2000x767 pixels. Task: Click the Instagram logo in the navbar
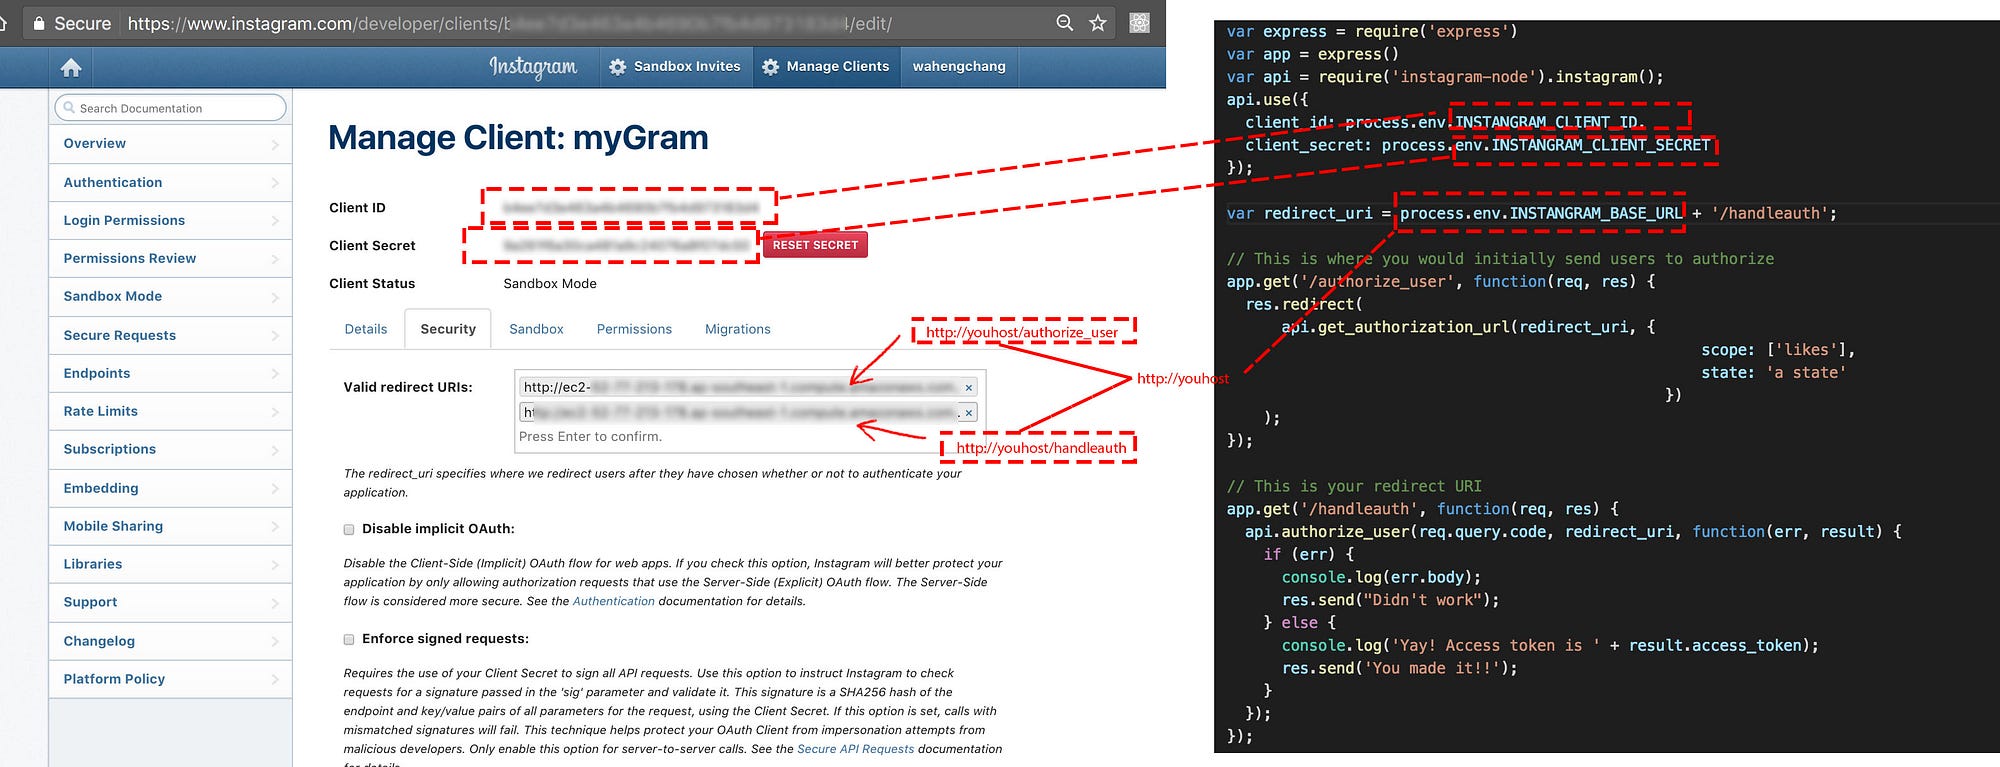[x=533, y=66]
